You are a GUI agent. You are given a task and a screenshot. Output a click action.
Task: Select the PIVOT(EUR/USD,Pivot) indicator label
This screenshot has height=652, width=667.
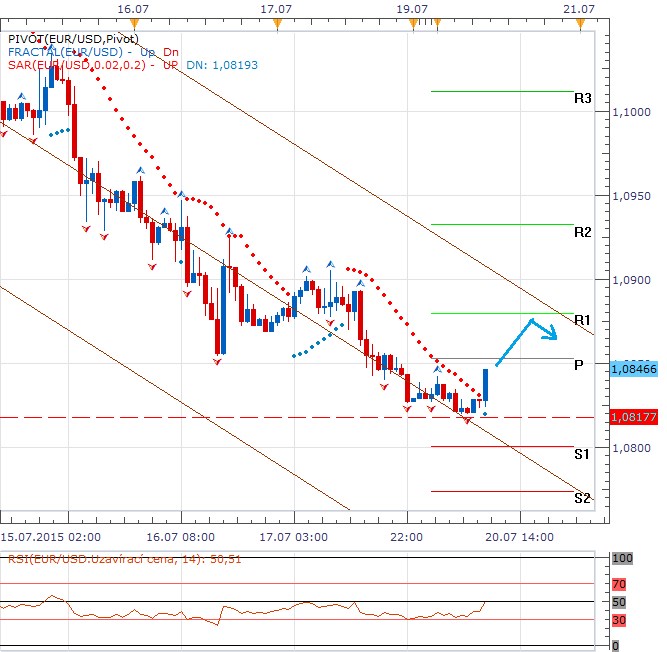pos(62,37)
